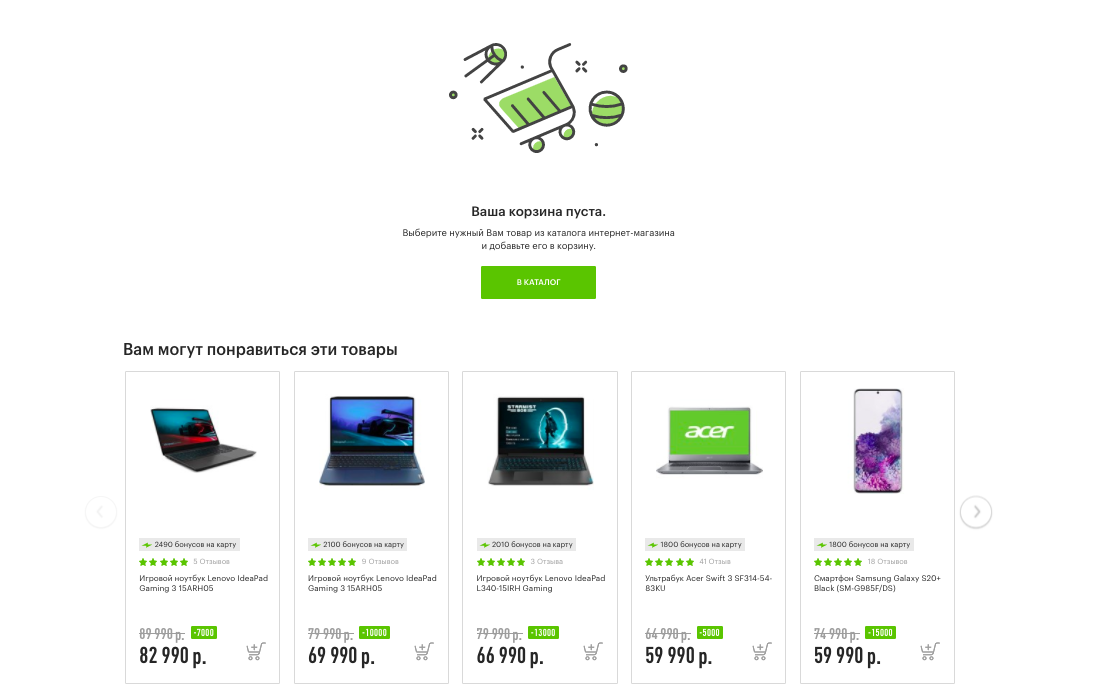View the Samsung Galaxy S20+ phone image

878,441
